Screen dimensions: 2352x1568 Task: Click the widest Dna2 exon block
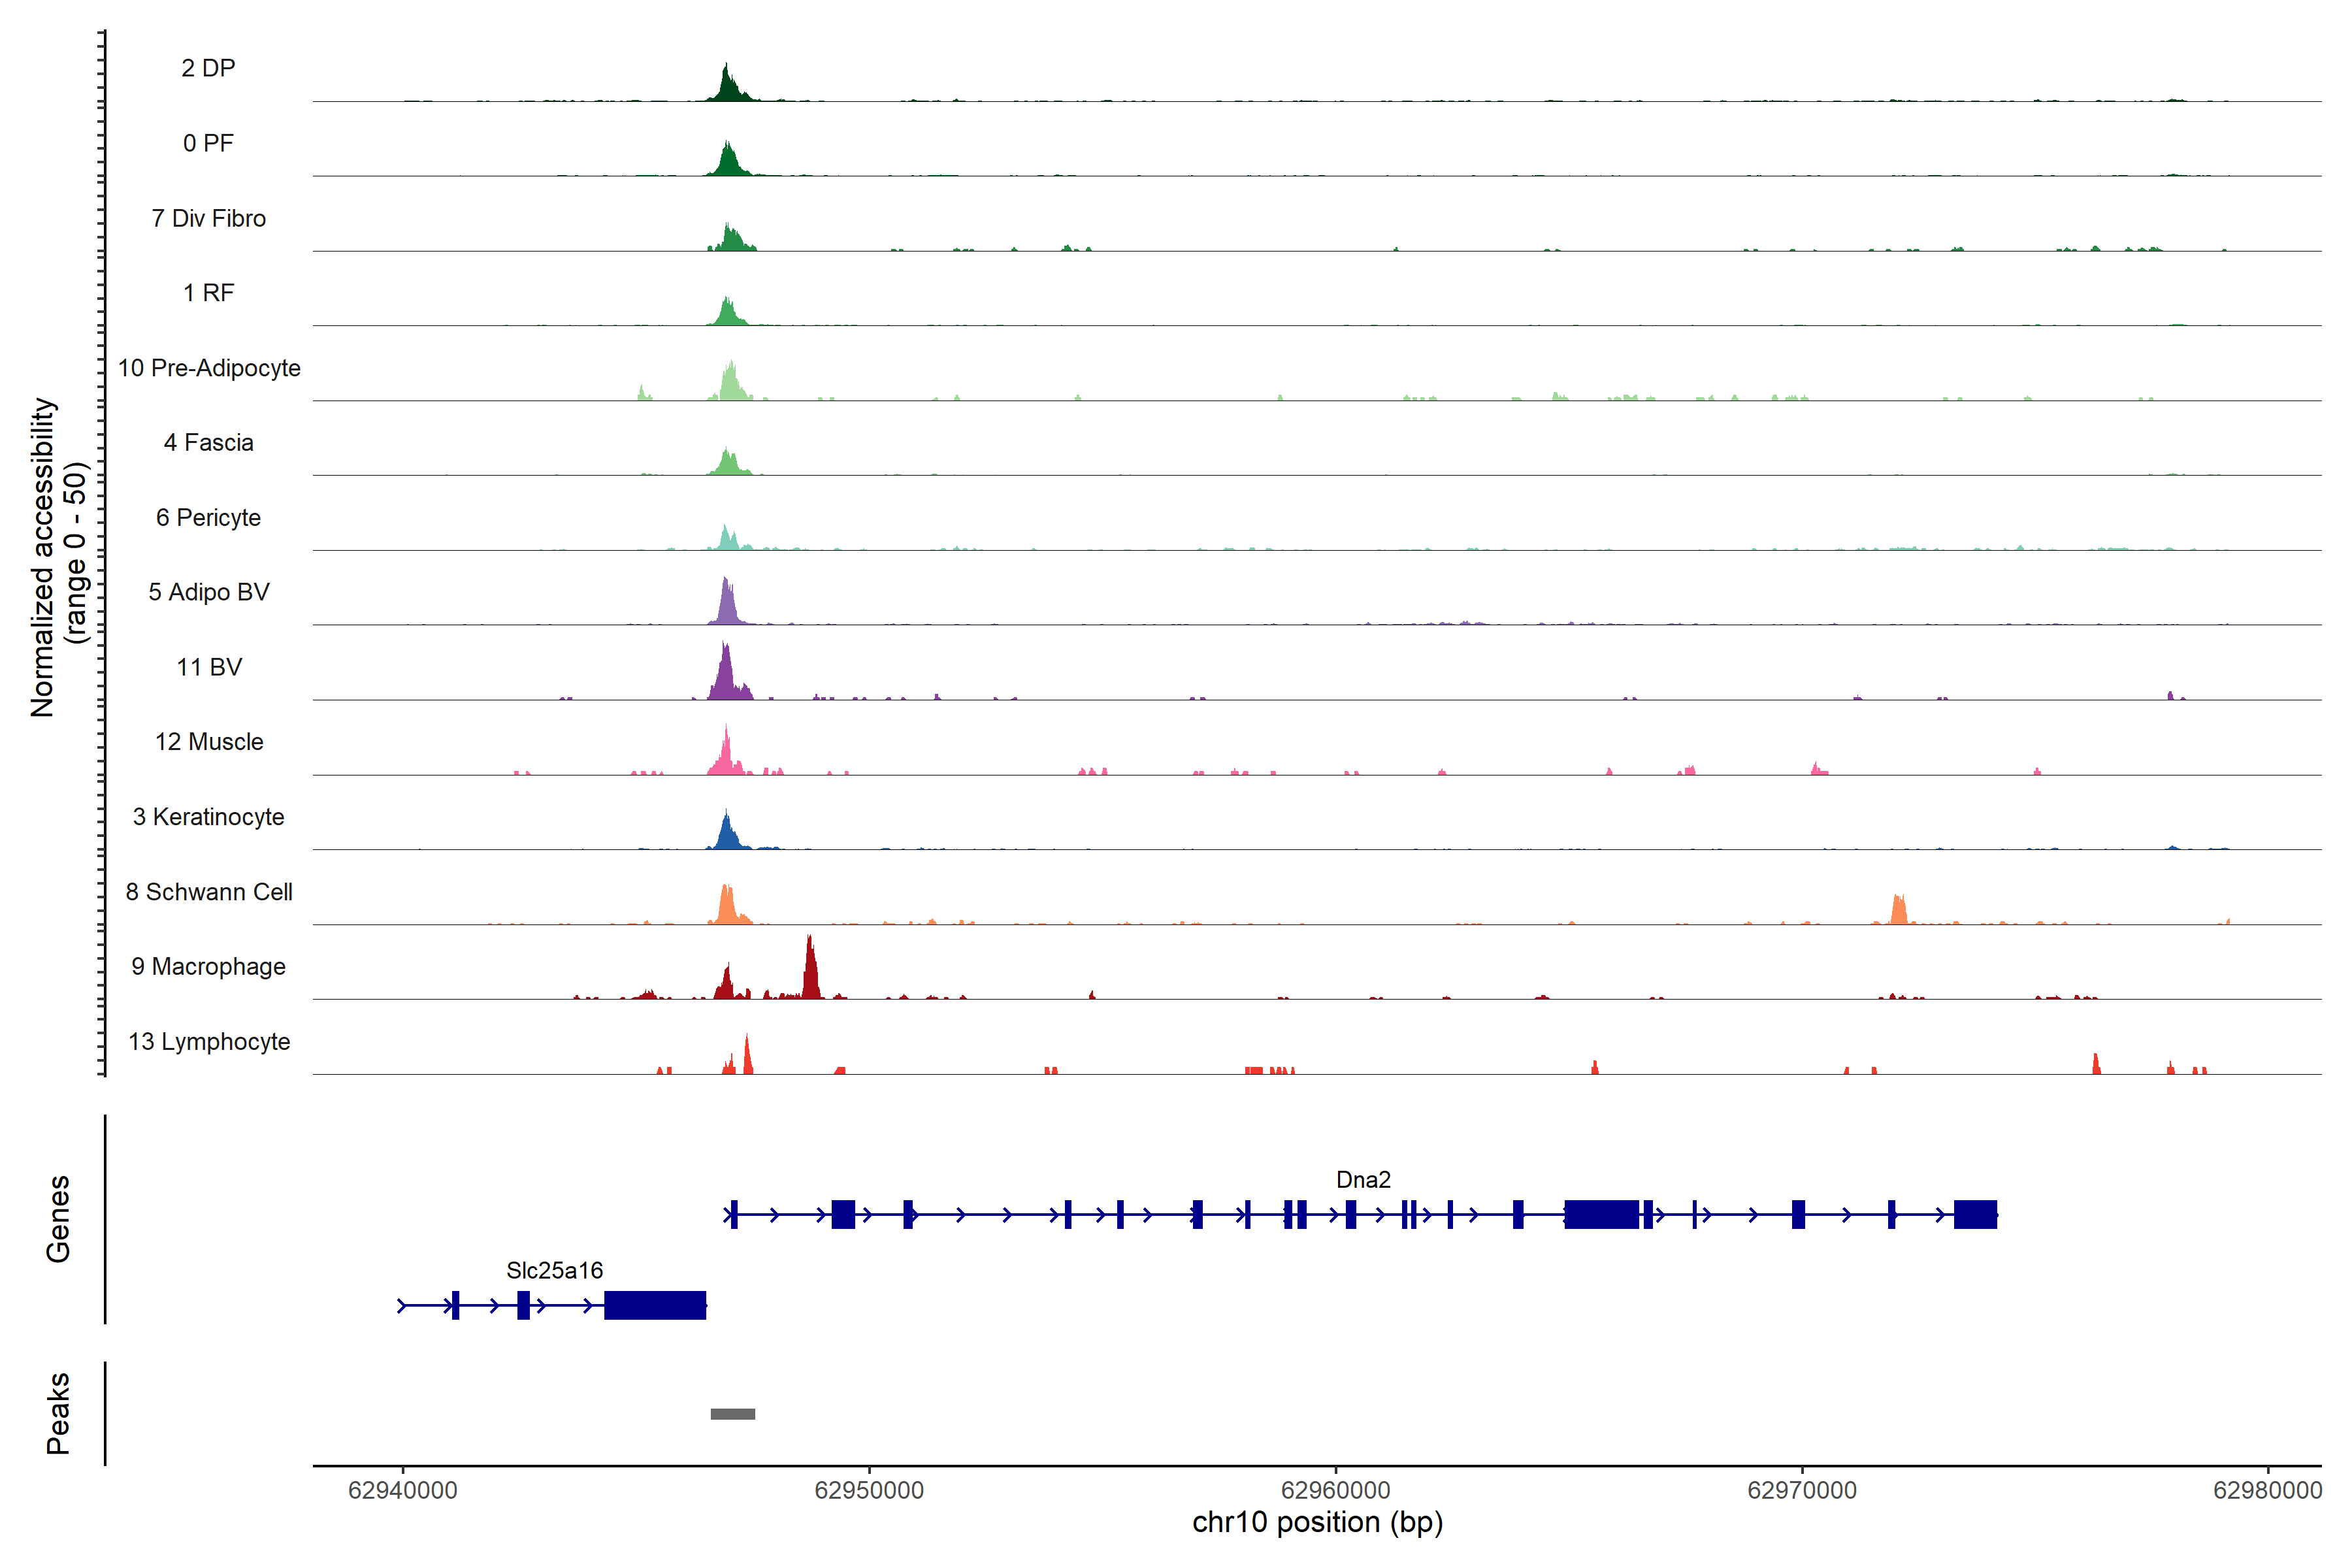point(1601,1215)
